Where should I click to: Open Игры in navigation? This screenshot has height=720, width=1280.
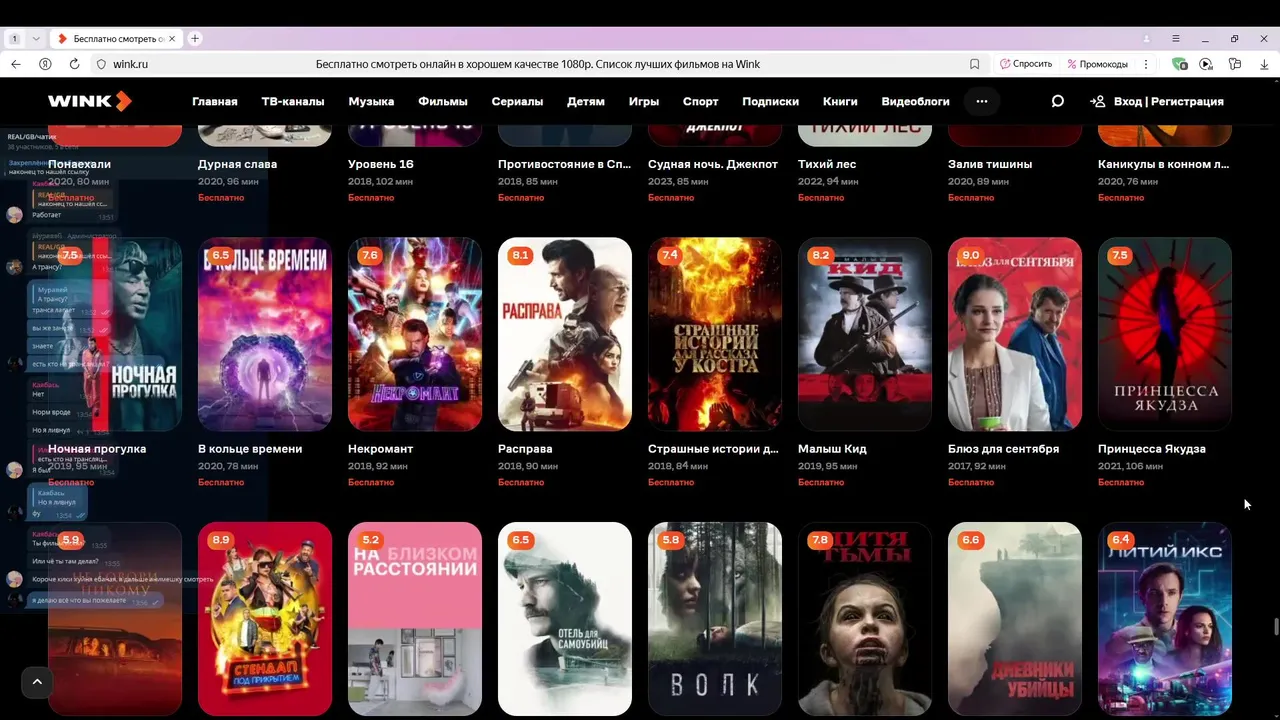(644, 101)
